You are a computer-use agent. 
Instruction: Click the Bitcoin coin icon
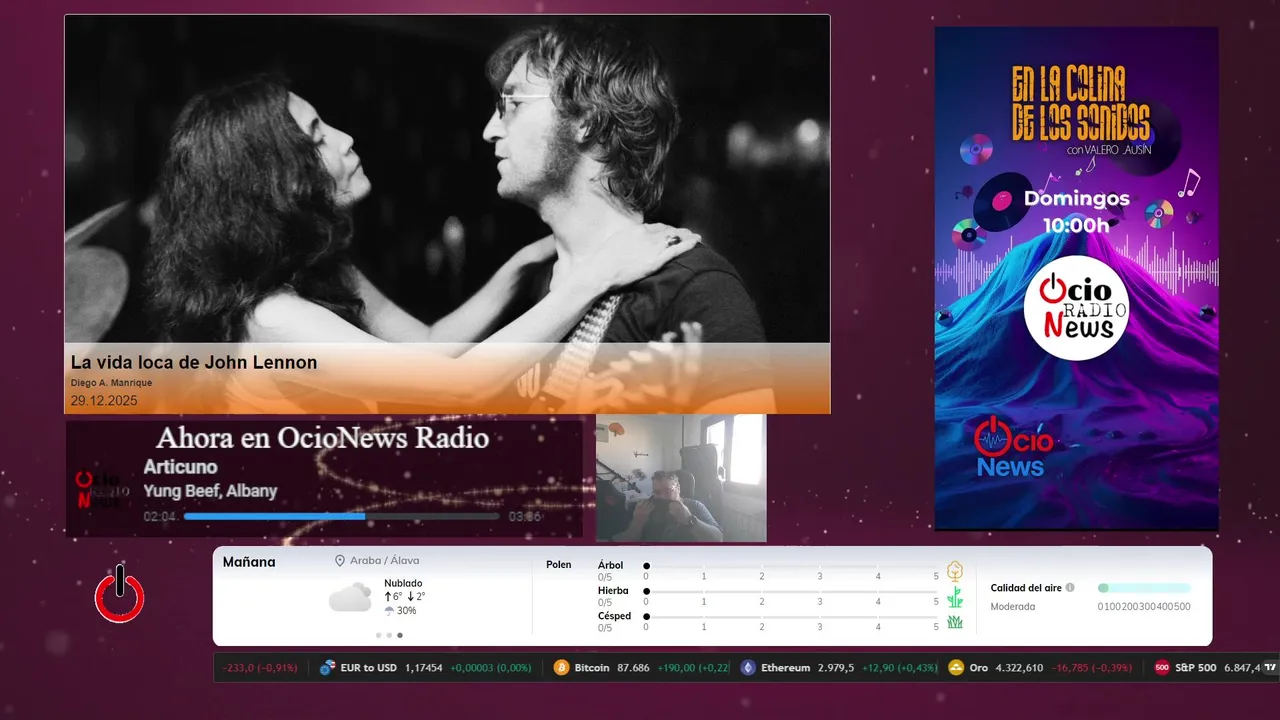pos(561,668)
